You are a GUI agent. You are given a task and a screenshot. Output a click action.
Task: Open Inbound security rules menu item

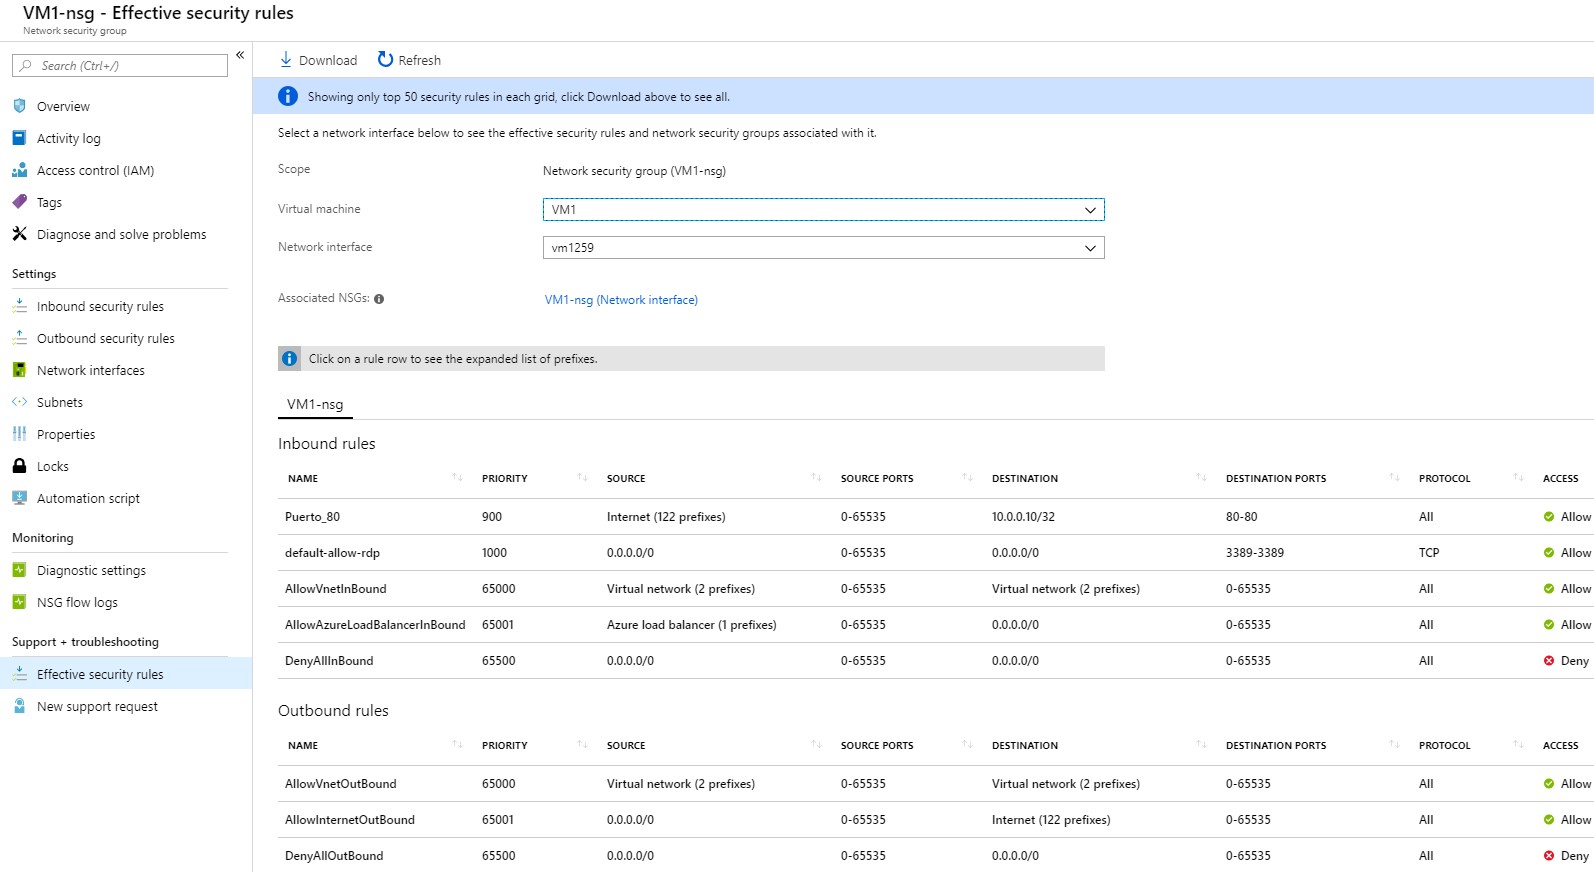(x=100, y=307)
